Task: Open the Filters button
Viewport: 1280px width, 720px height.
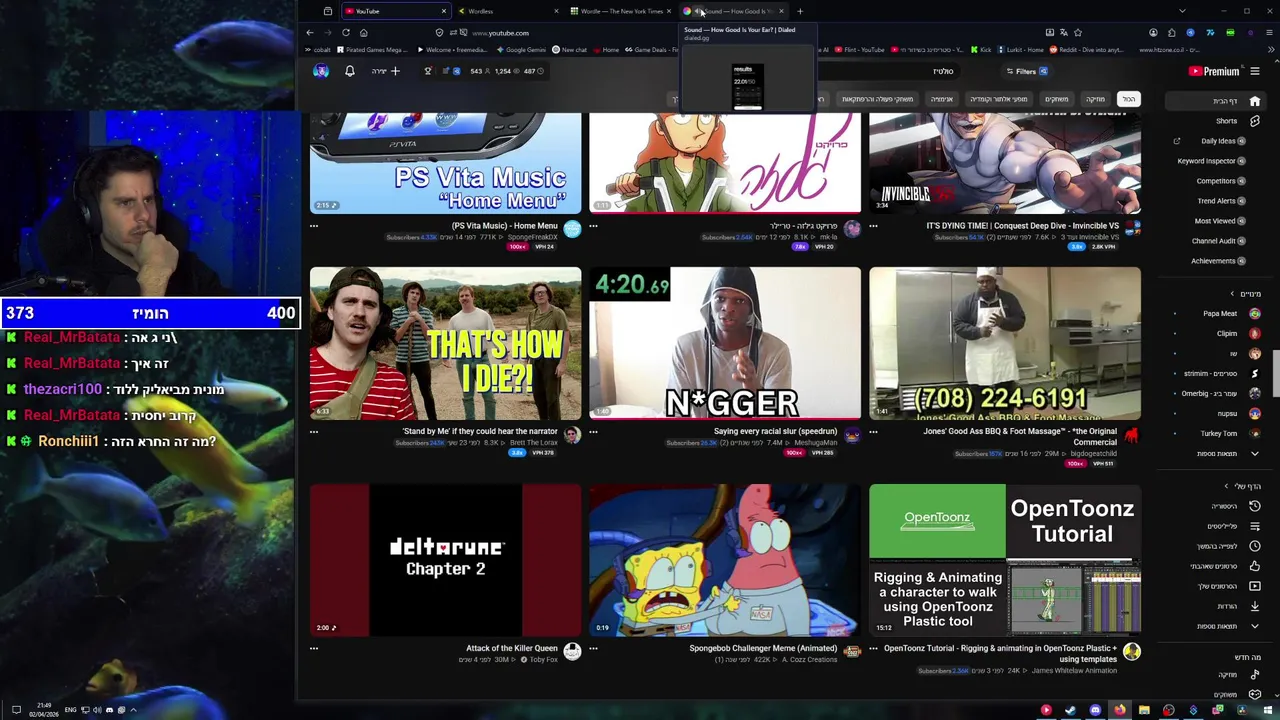Action: click(x=1026, y=71)
